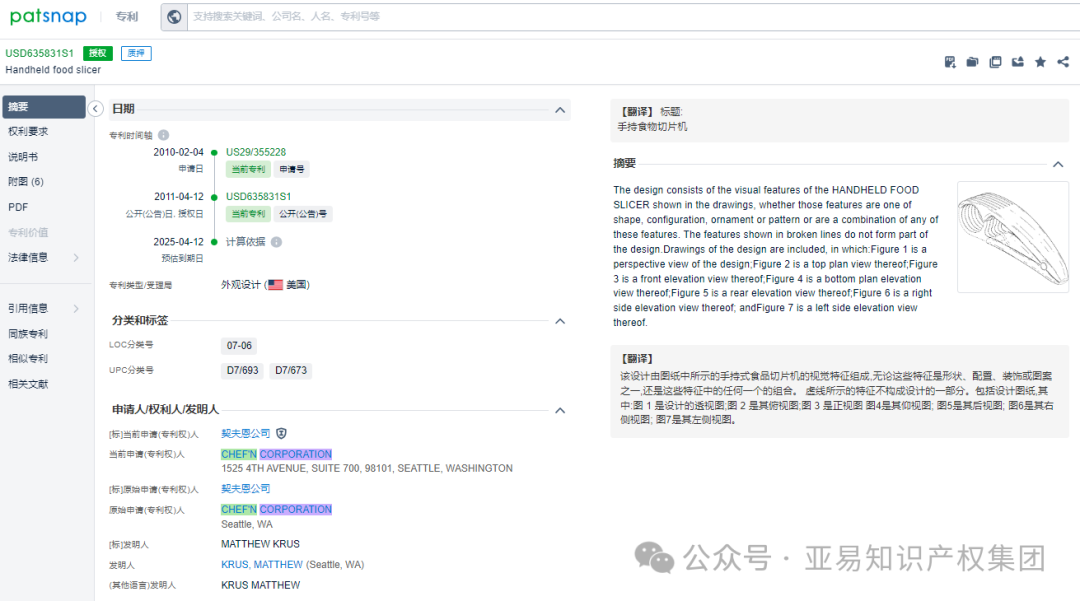Click CHEF'N CORPORATION under 当前申请(专利权)人

click(276, 454)
